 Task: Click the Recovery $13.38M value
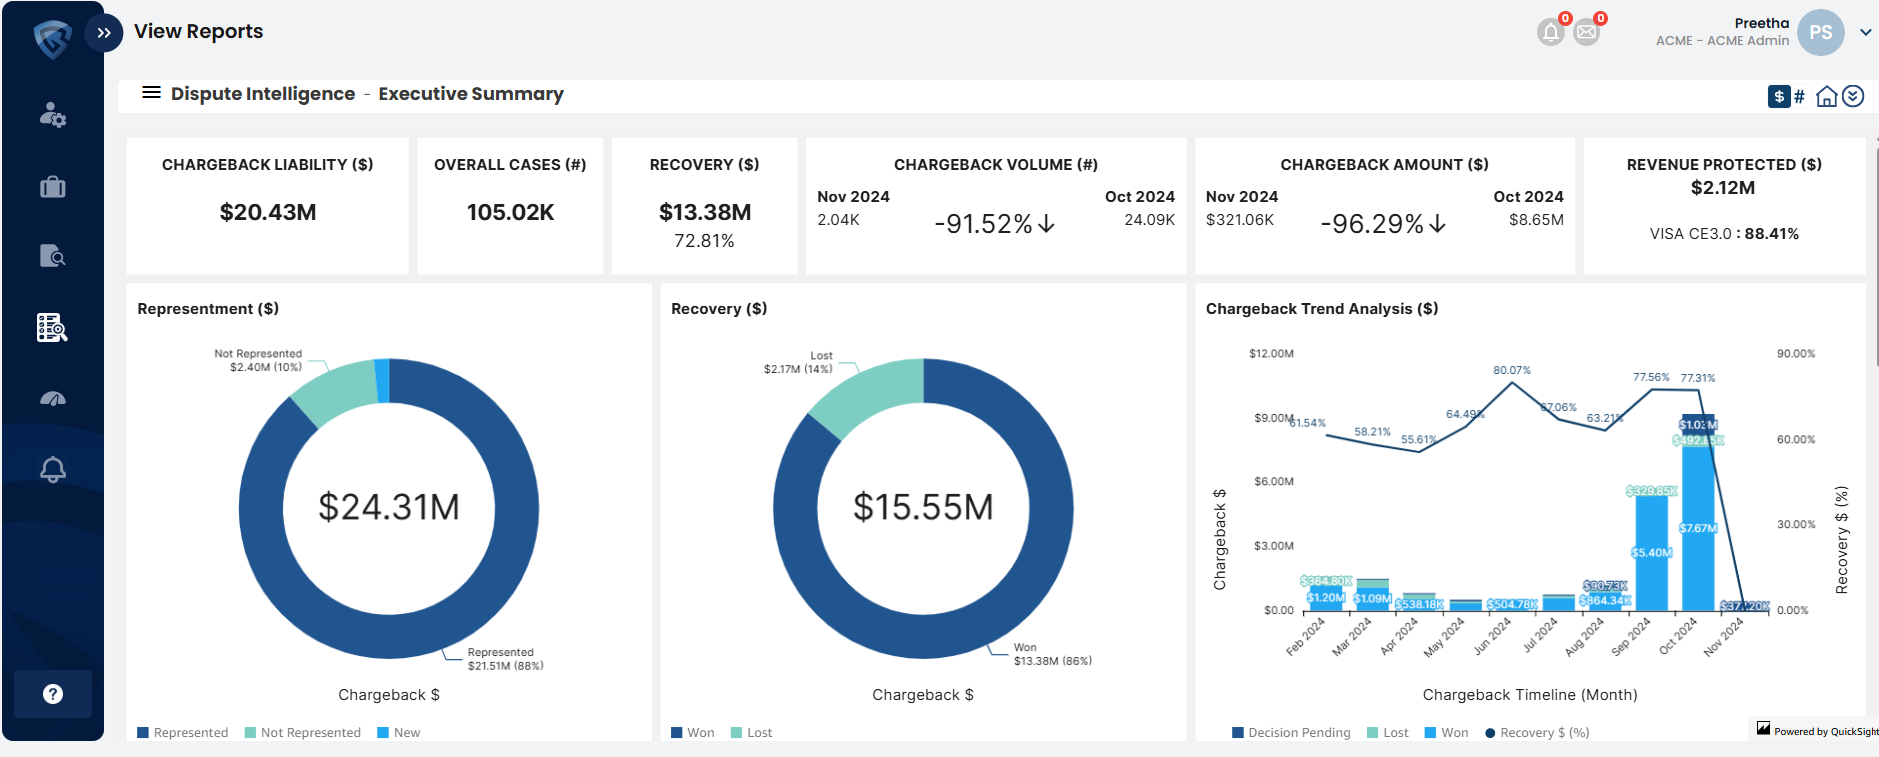click(x=705, y=212)
